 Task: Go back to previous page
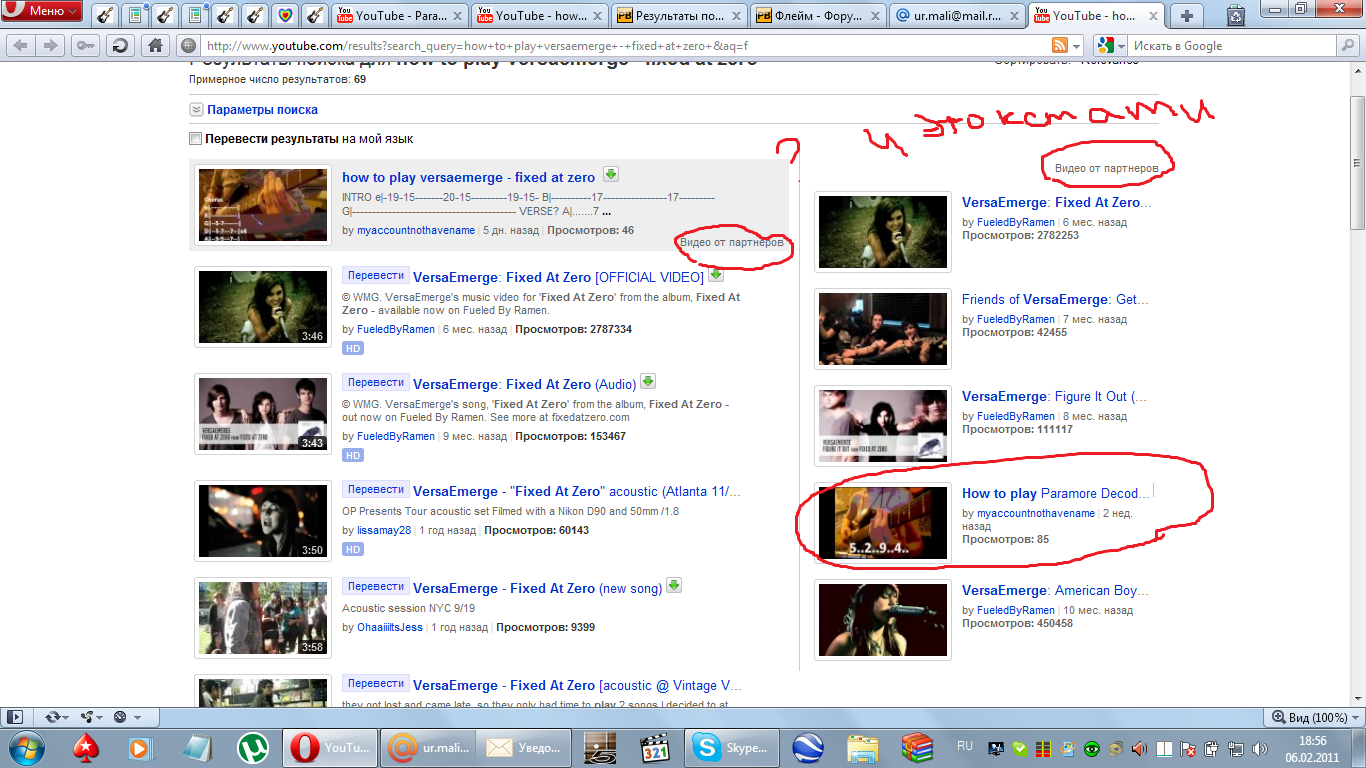pos(21,46)
